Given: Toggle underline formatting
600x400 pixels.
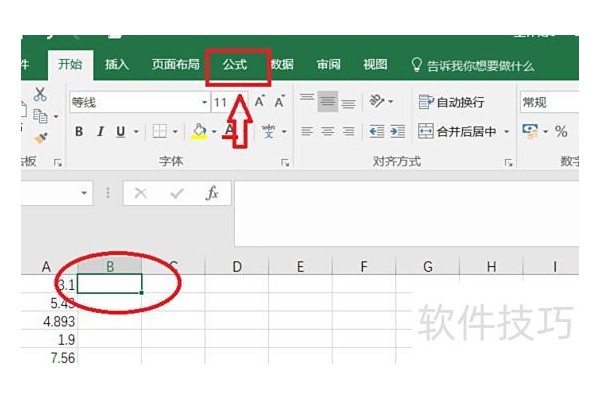Looking at the screenshot, I should (x=121, y=131).
